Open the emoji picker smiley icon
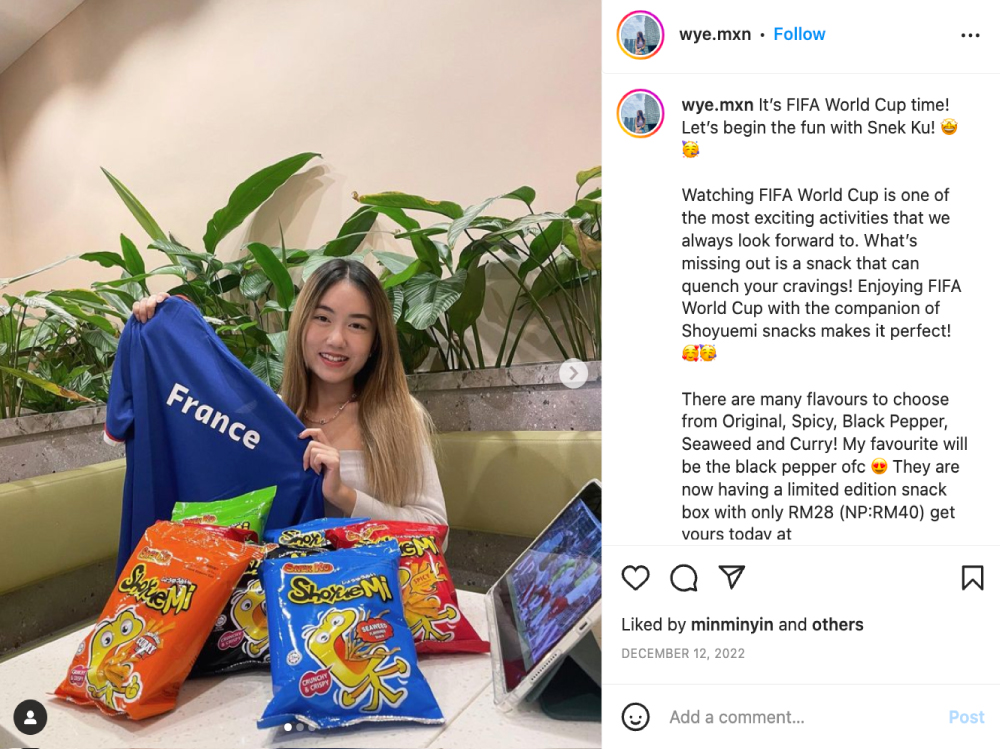This screenshot has width=1000, height=749. [x=635, y=716]
